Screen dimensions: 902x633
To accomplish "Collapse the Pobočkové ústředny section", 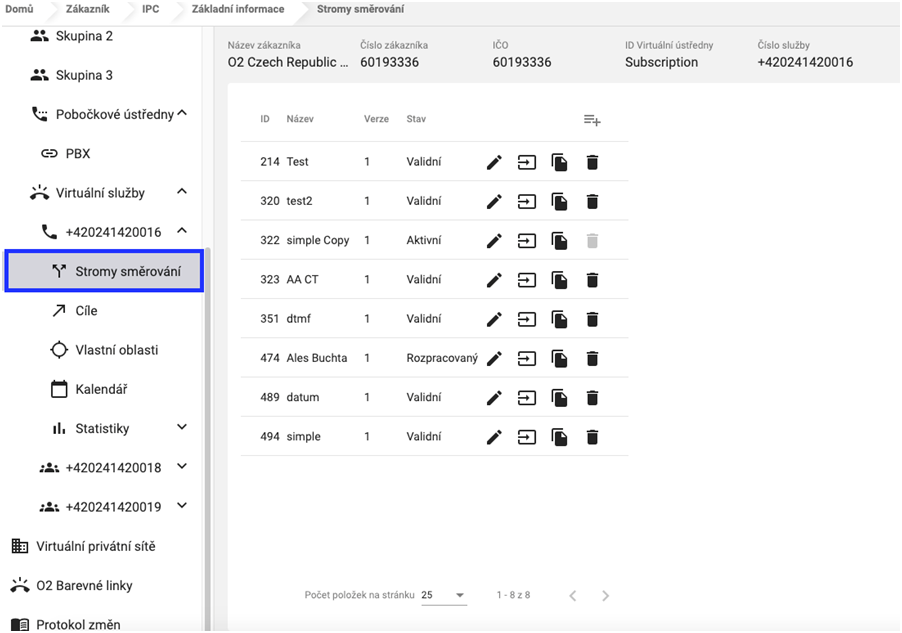I will click(182, 114).
